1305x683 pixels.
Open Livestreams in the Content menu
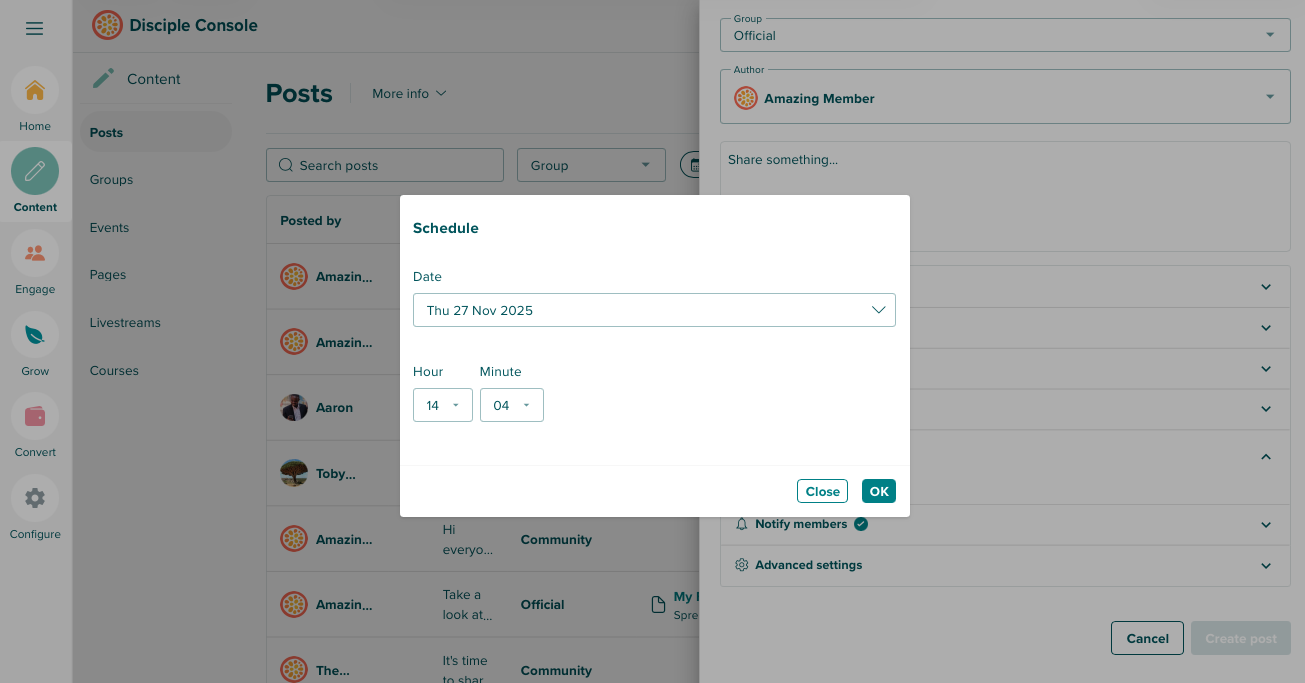[125, 323]
